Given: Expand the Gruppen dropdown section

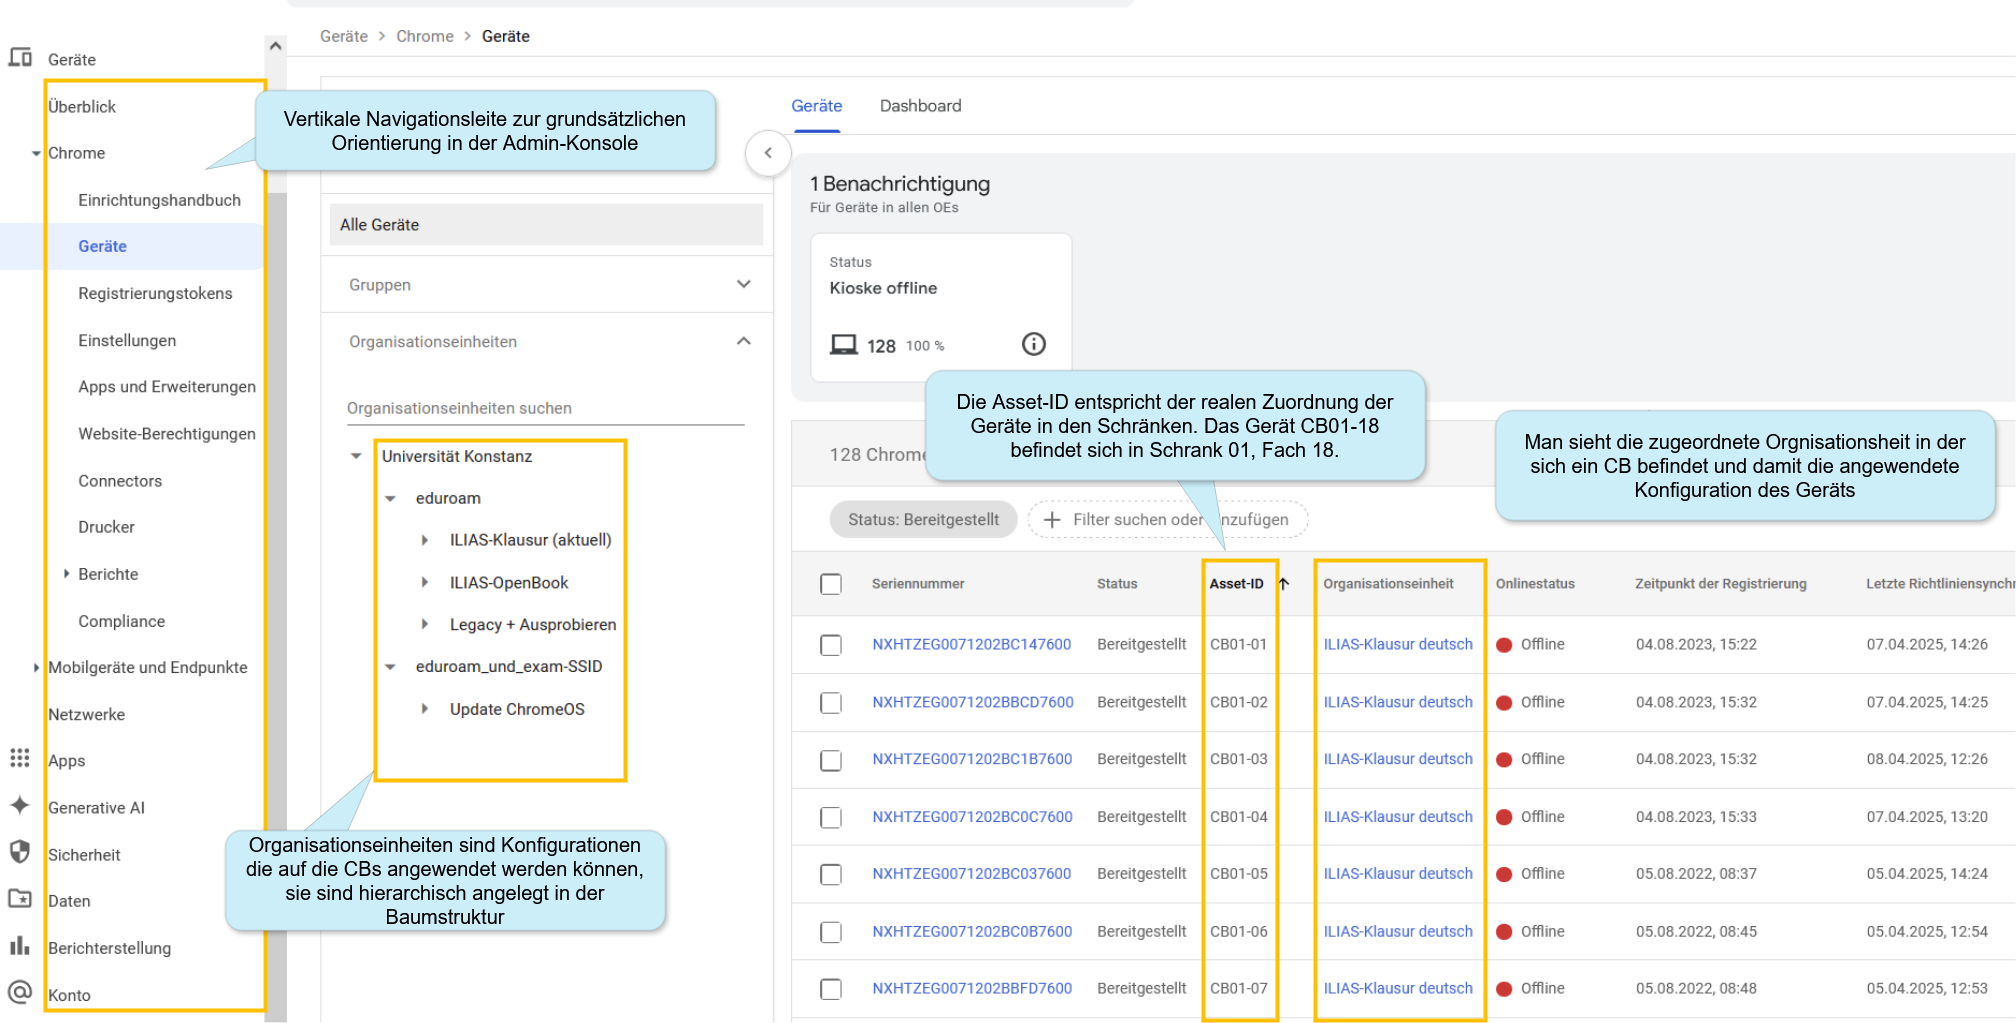Looking at the screenshot, I should click(743, 284).
